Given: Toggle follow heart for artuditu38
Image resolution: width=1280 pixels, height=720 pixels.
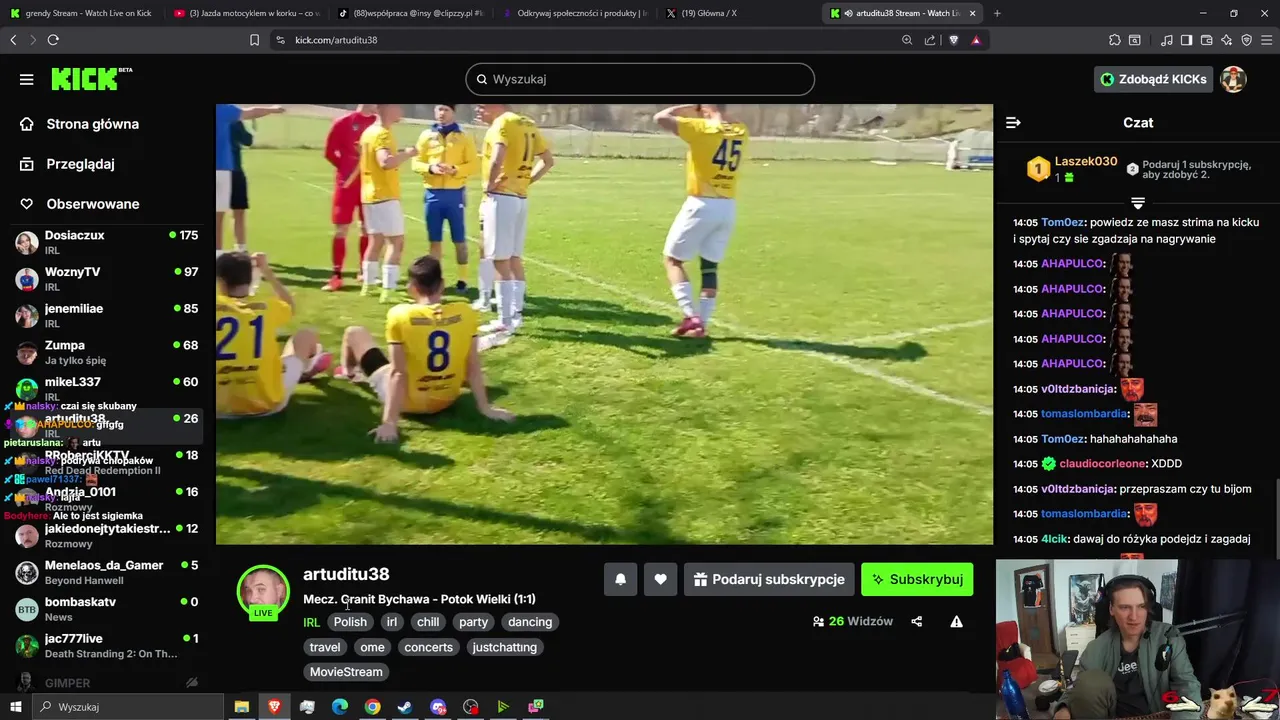Looking at the screenshot, I should coord(660,579).
